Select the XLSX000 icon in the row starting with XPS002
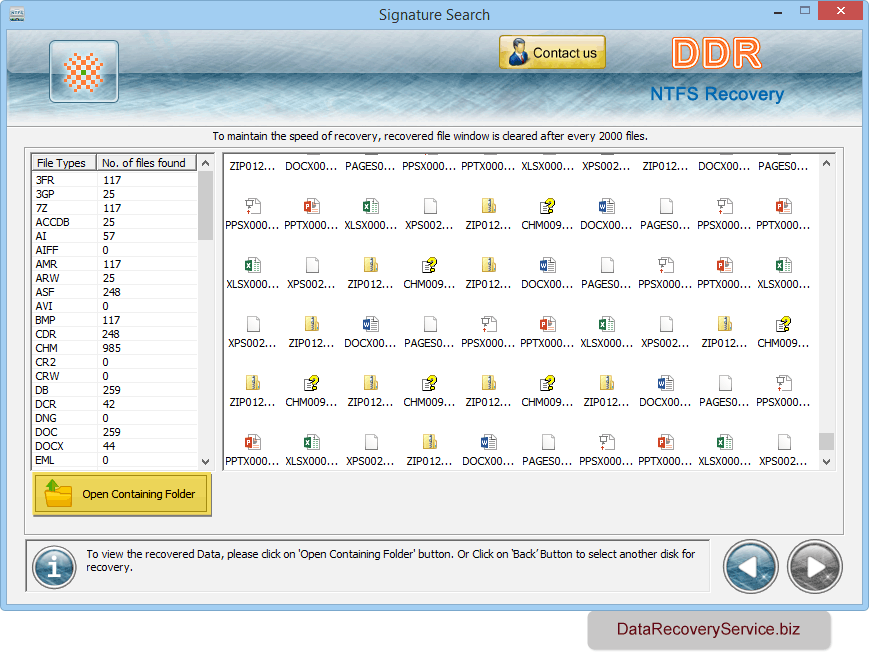Image resolution: width=869 pixels, height=652 pixels. [606, 324]
